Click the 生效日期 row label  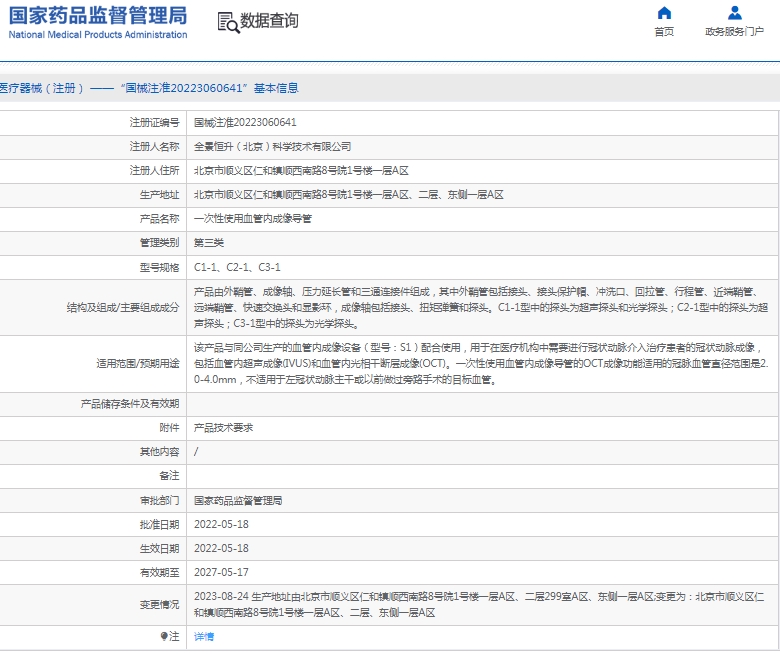tap(160, 548)
